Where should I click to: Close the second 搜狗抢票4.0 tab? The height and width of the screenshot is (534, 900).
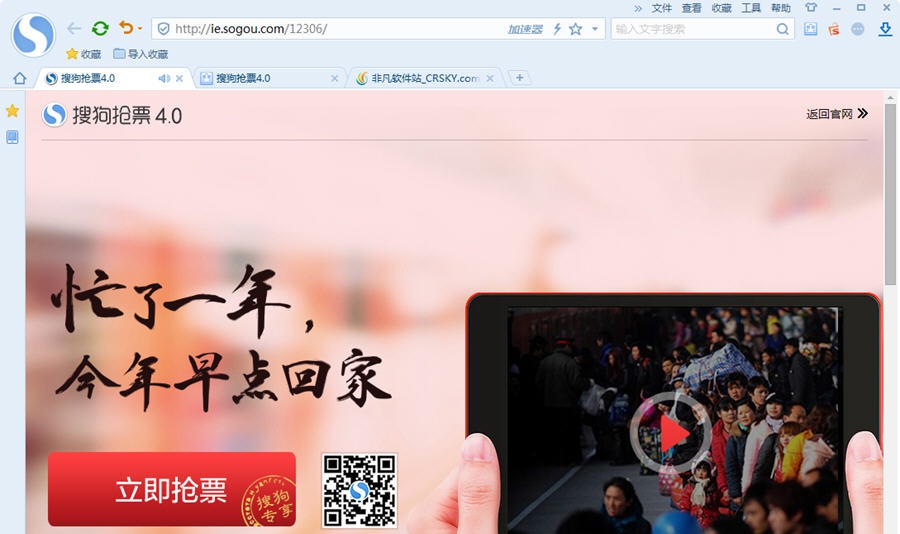coord(335,79)
